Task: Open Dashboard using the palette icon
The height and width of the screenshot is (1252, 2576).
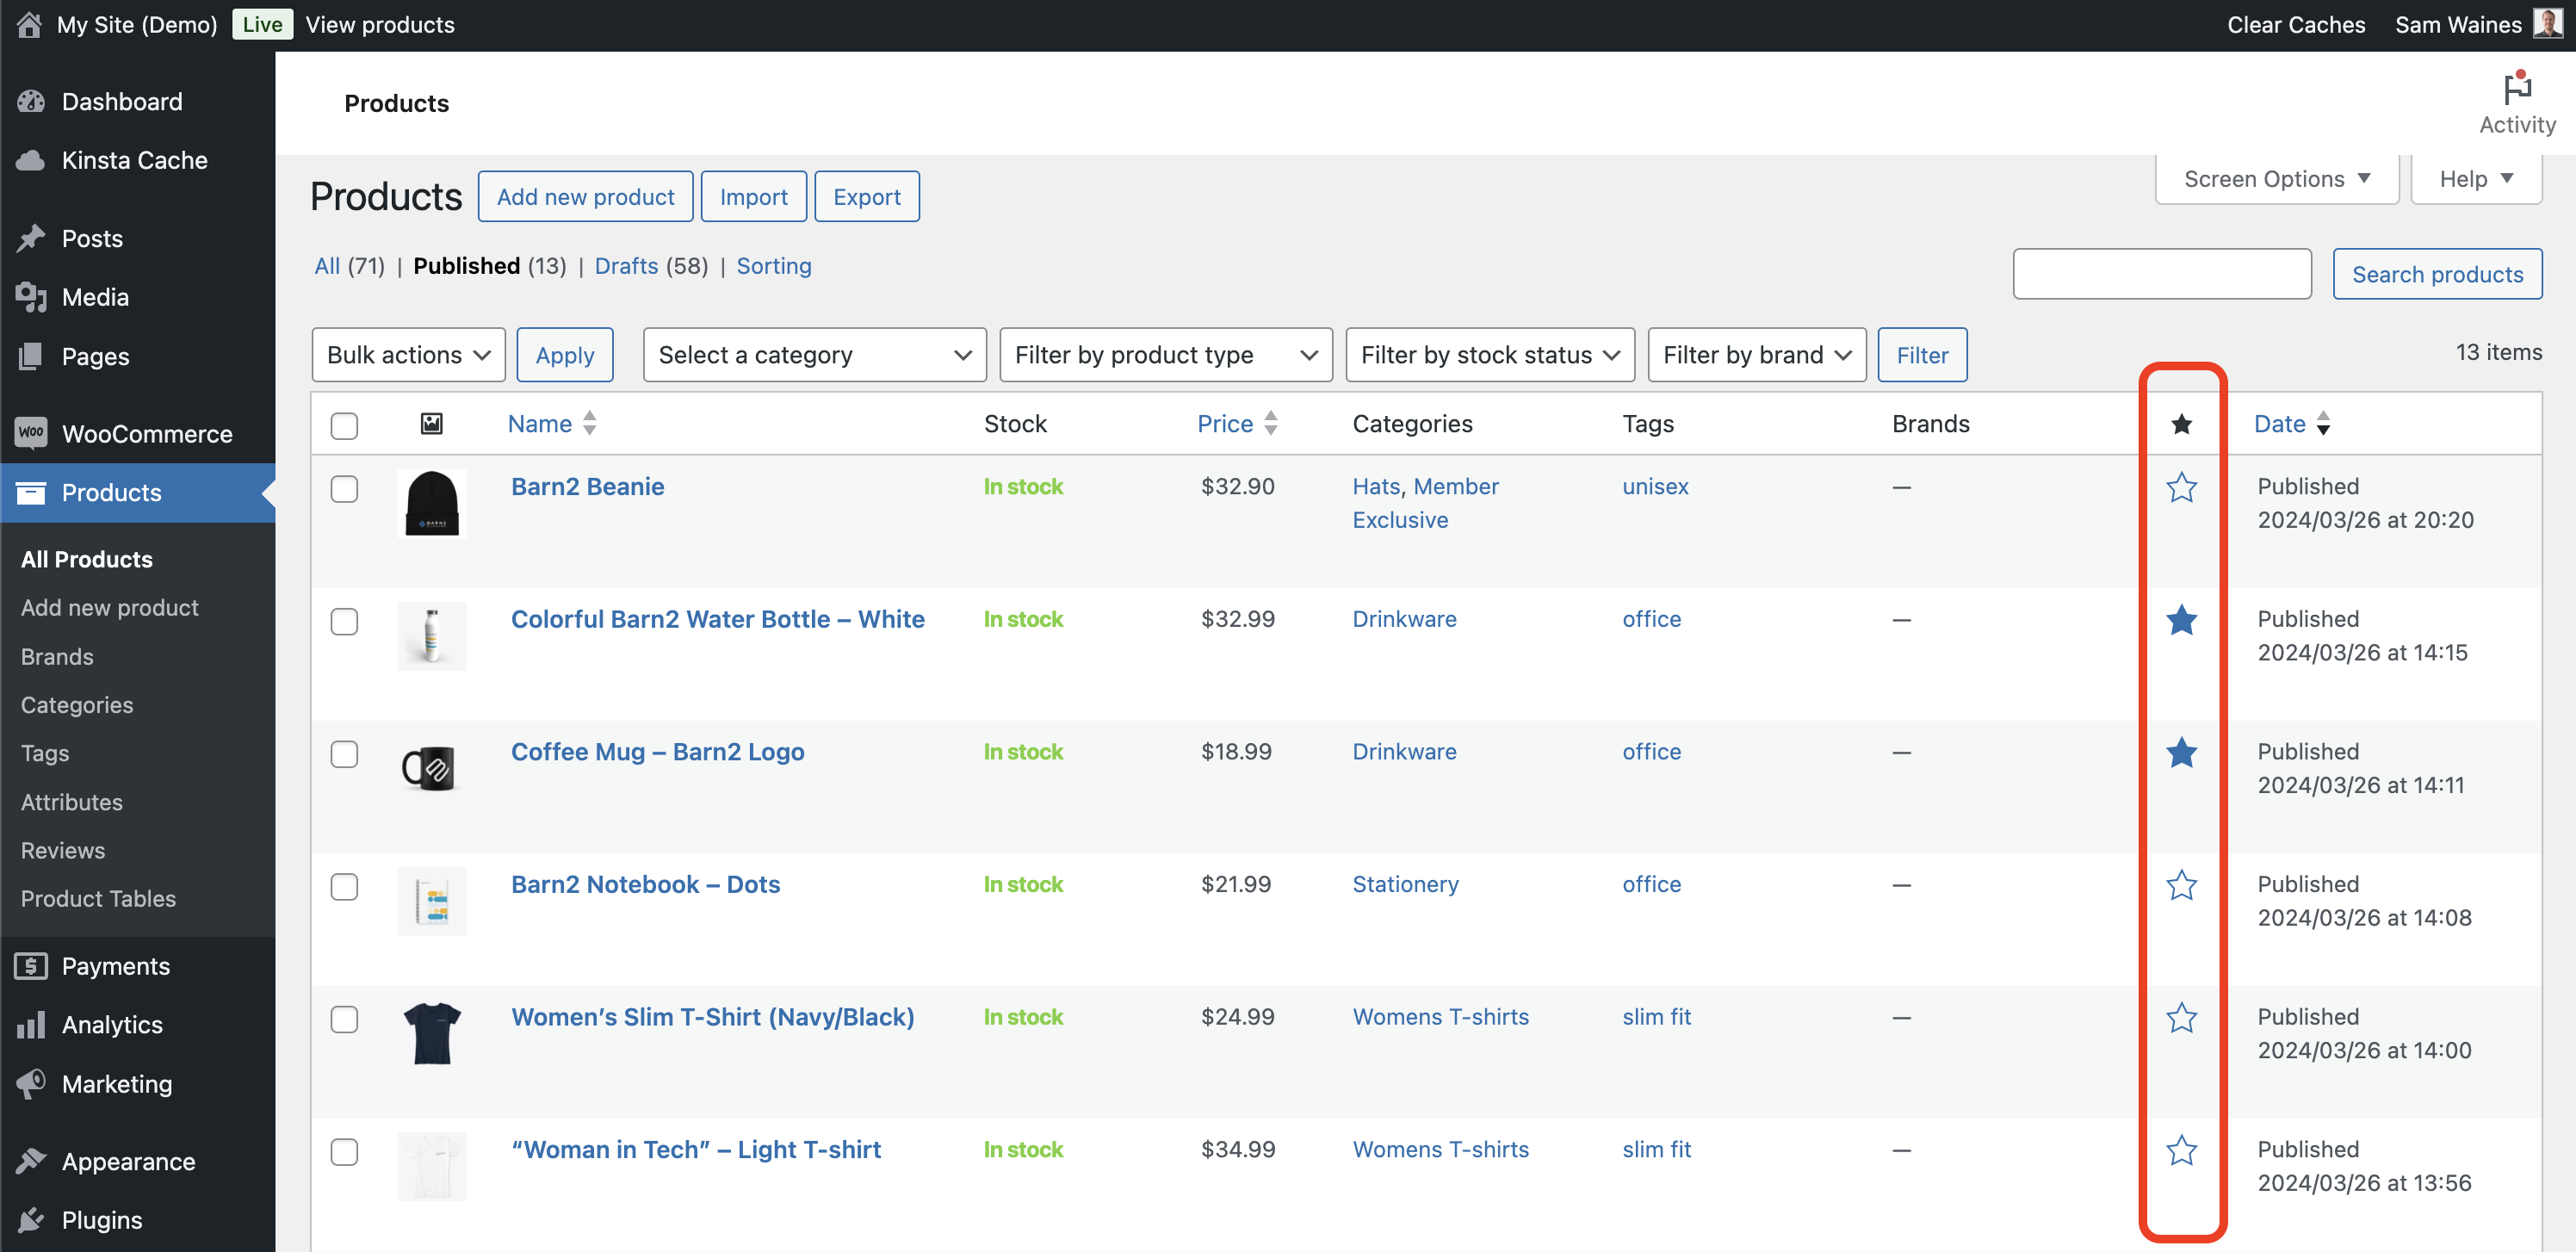Action: coord(30,101)
